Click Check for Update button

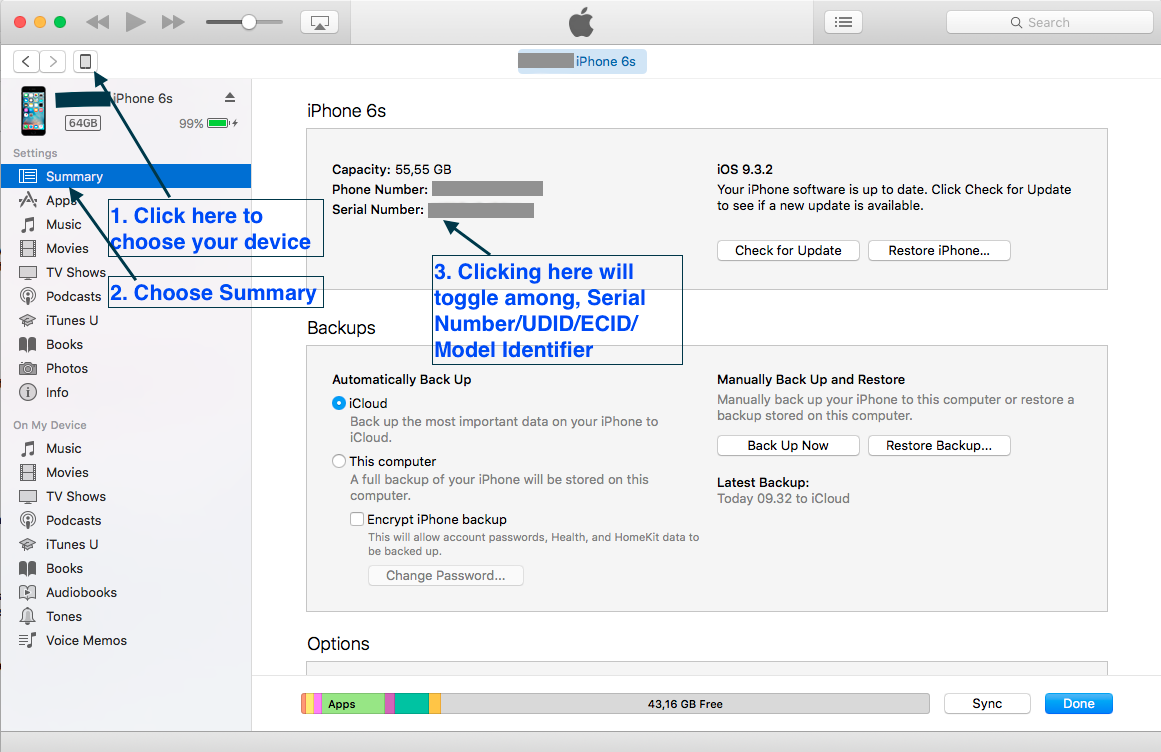click(x=788, y=250)
